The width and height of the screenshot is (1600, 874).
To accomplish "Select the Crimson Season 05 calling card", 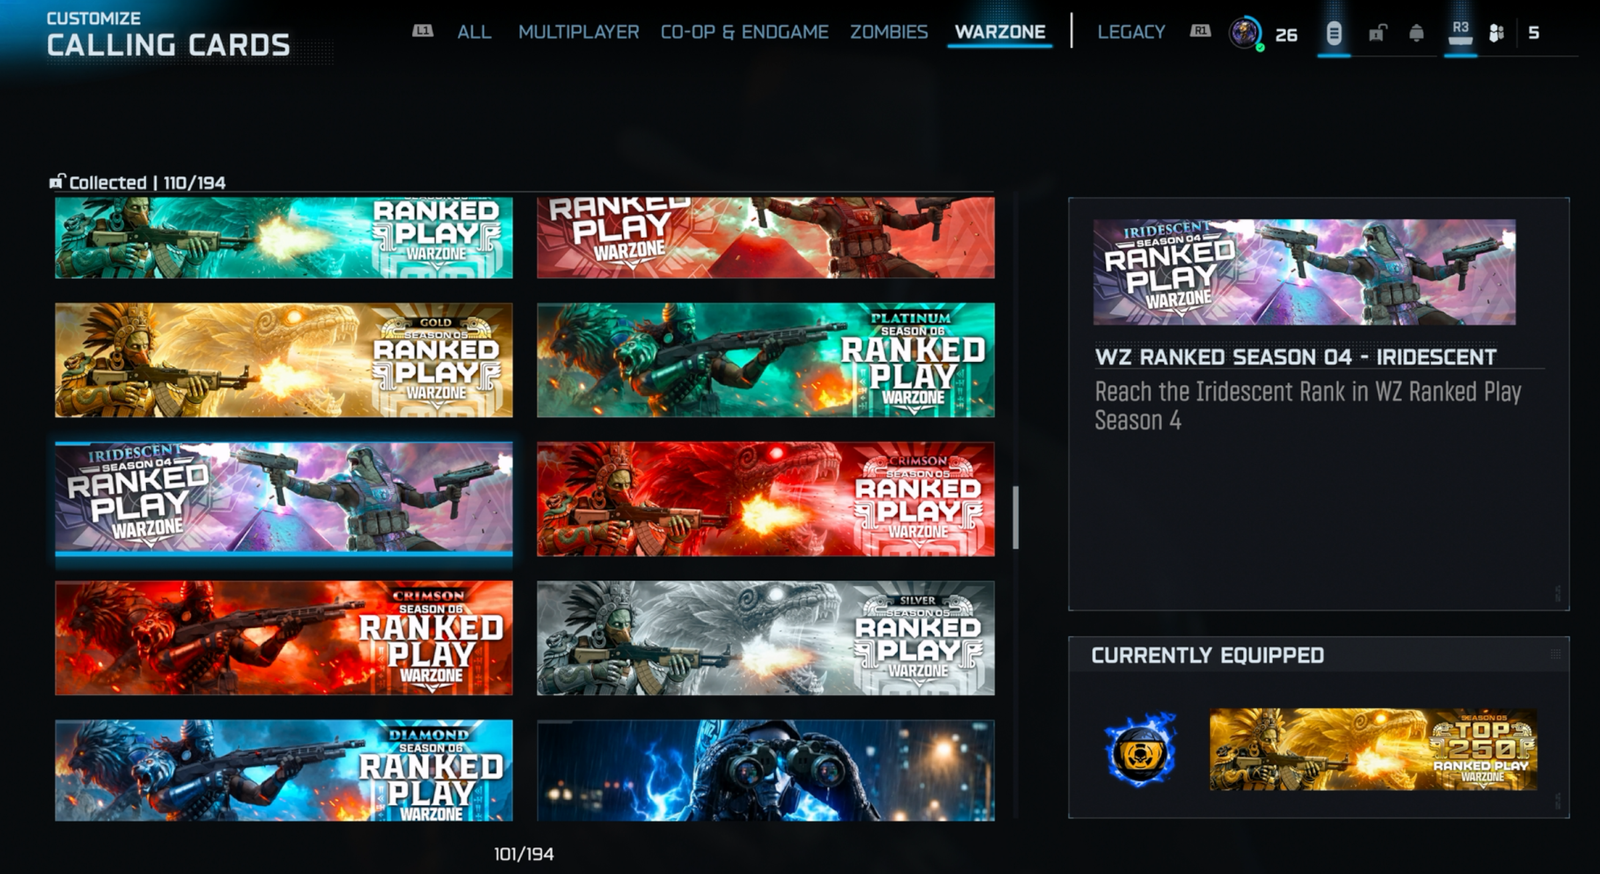I will [766, 499].
